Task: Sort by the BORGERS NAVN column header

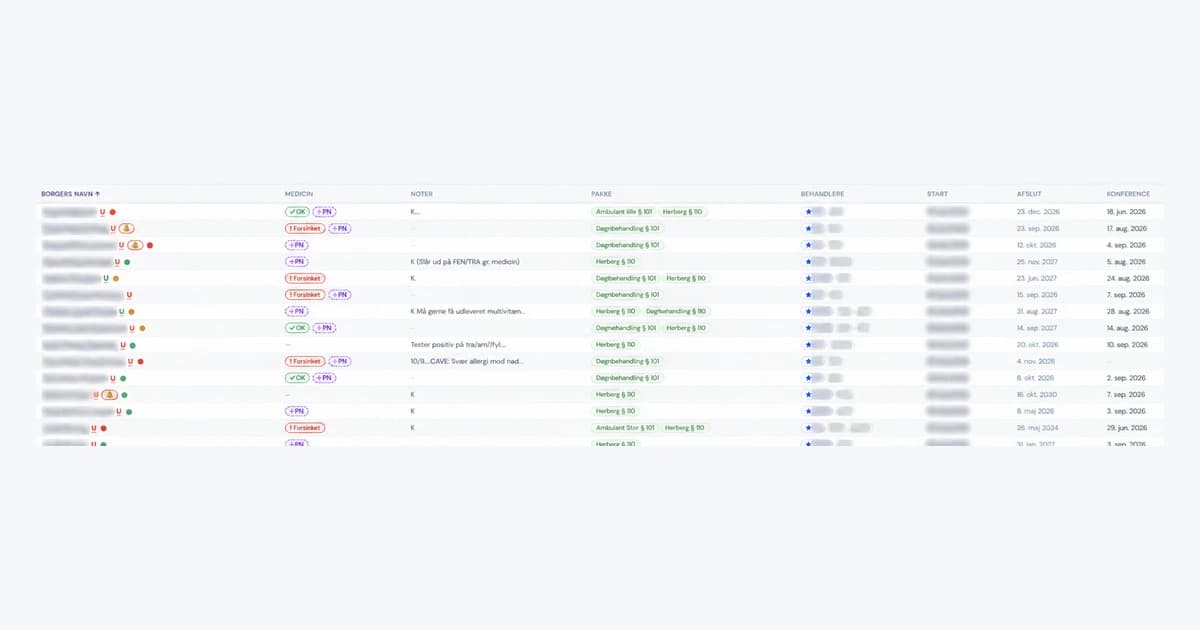Action: point(70,193)
